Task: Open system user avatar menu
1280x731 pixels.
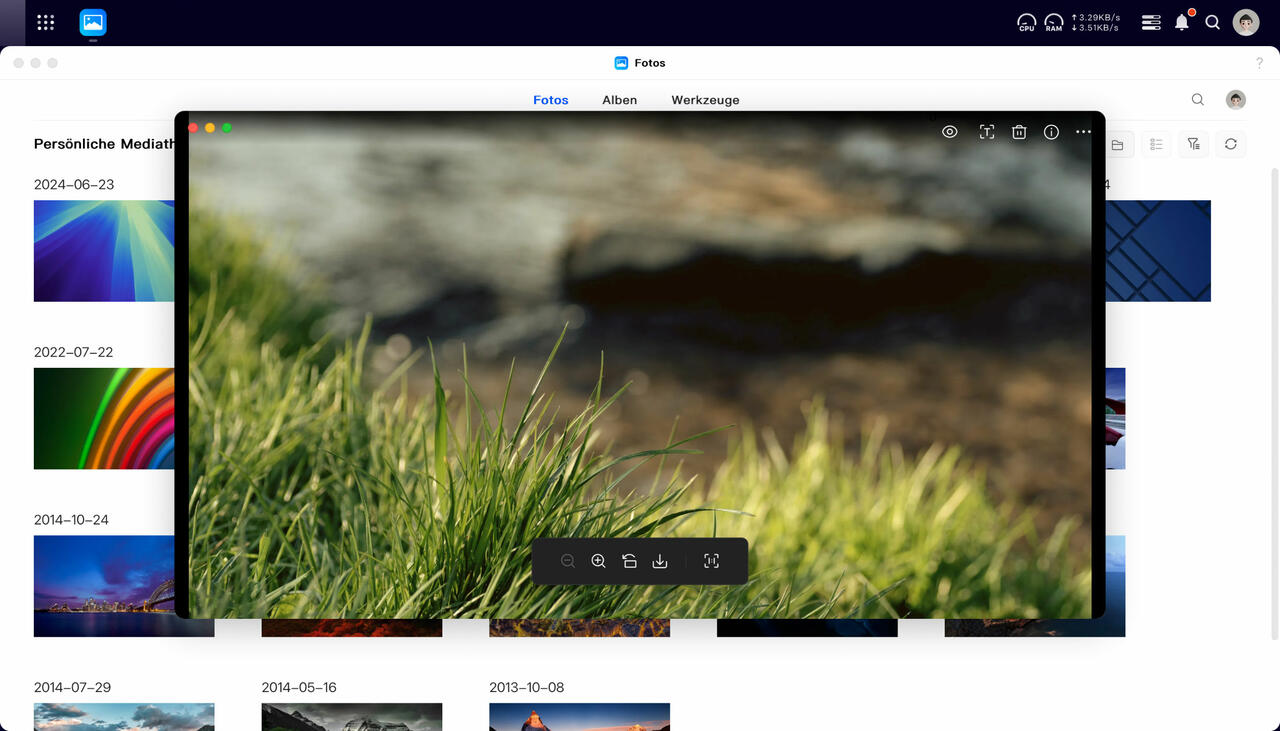Action: point(1246,22)
